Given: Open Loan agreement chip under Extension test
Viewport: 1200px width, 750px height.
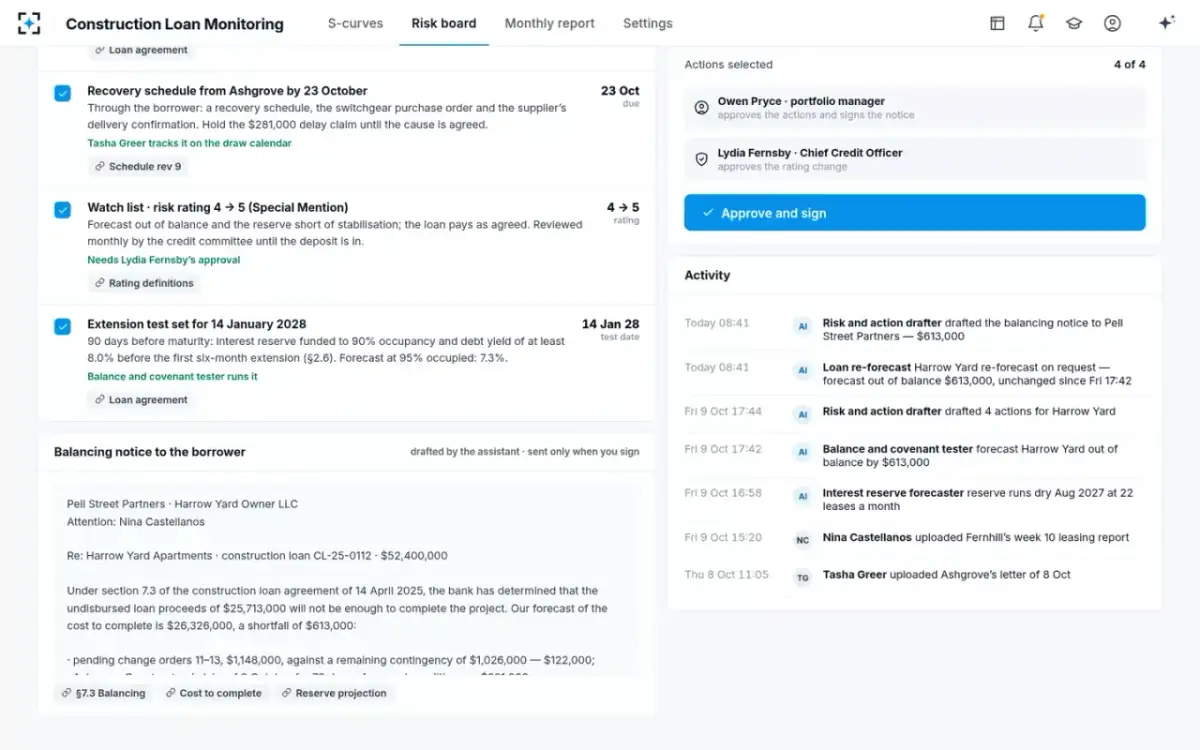Looking at the screenshot, I should [141, 399].
